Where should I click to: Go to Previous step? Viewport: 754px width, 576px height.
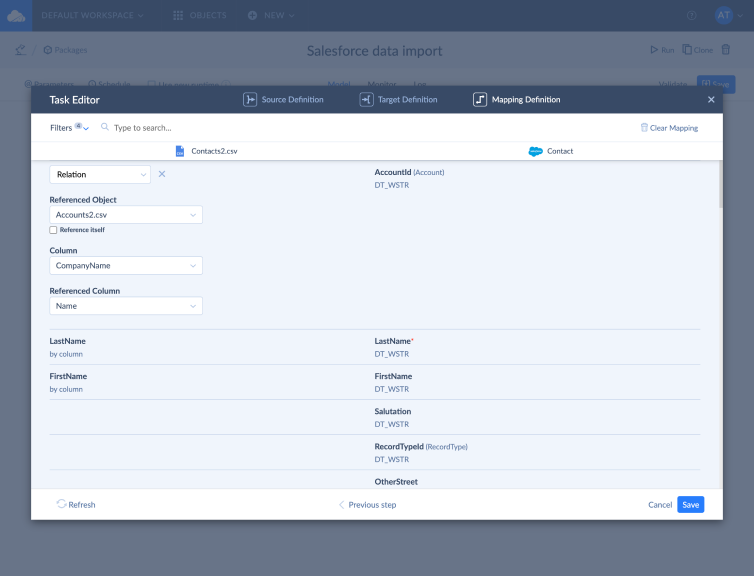click(x=367, y=505)
